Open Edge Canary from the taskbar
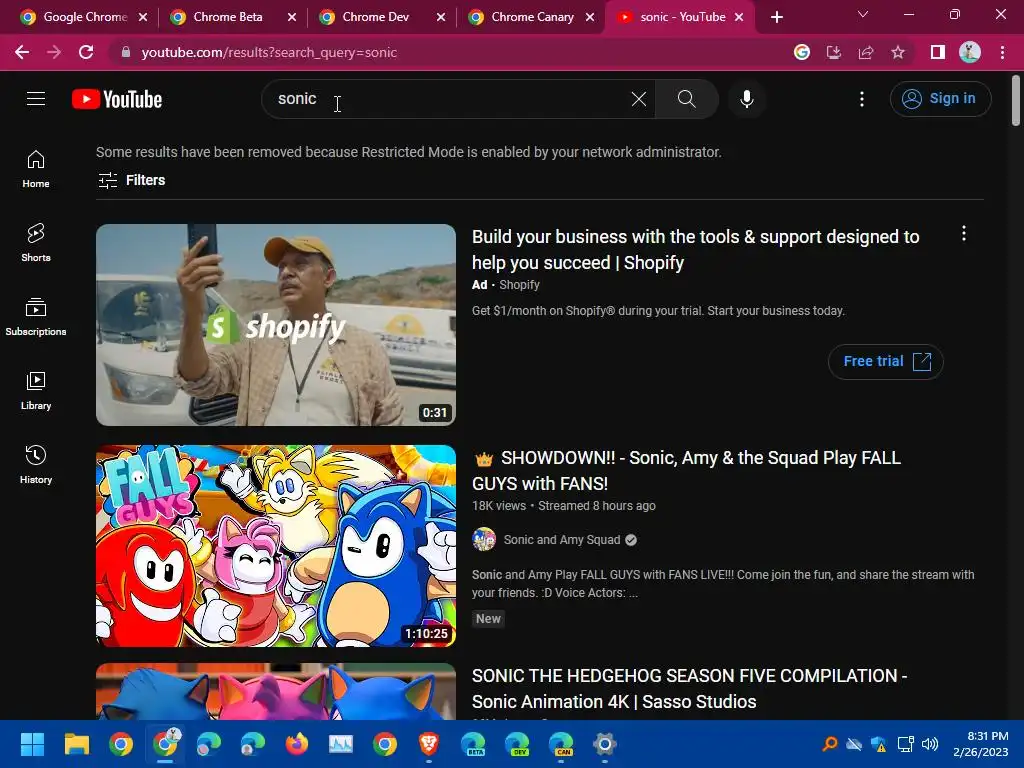Image resolution: width=1024 pixels, height=768 pixels. pos(561,744)
